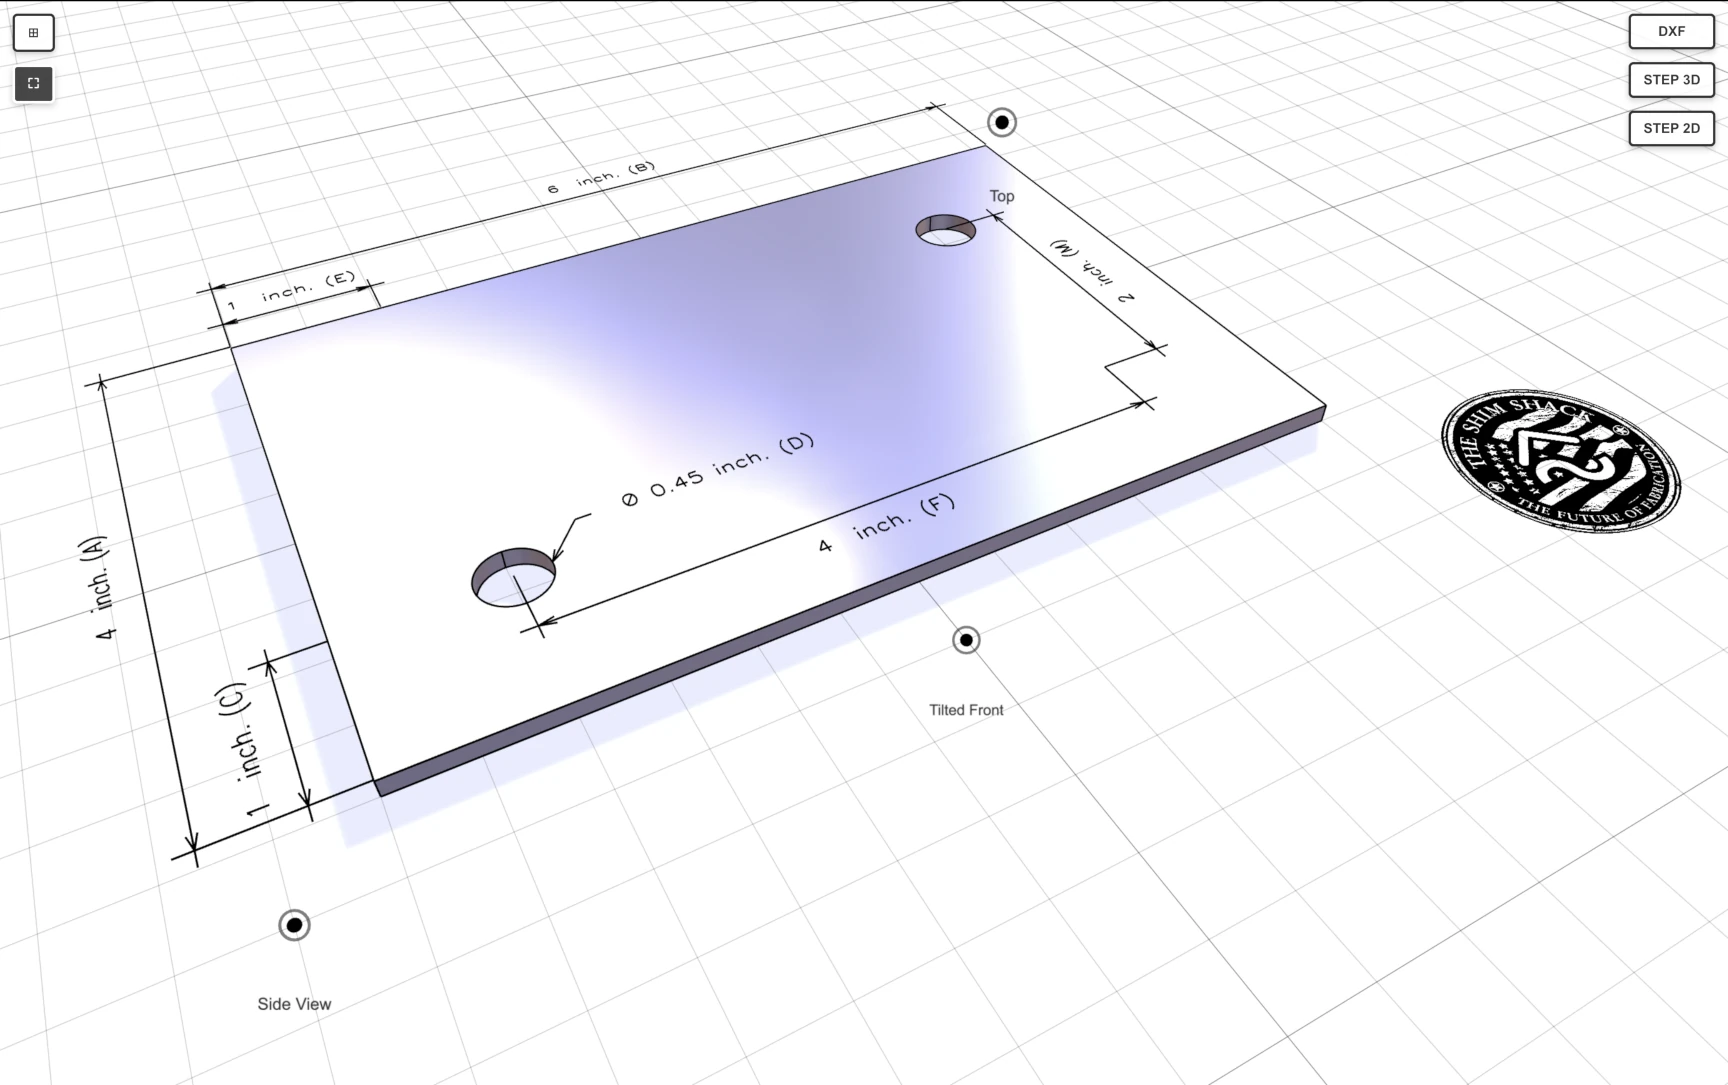
Task: Click the STEP 2D export button
Action: pos(1670,128)
